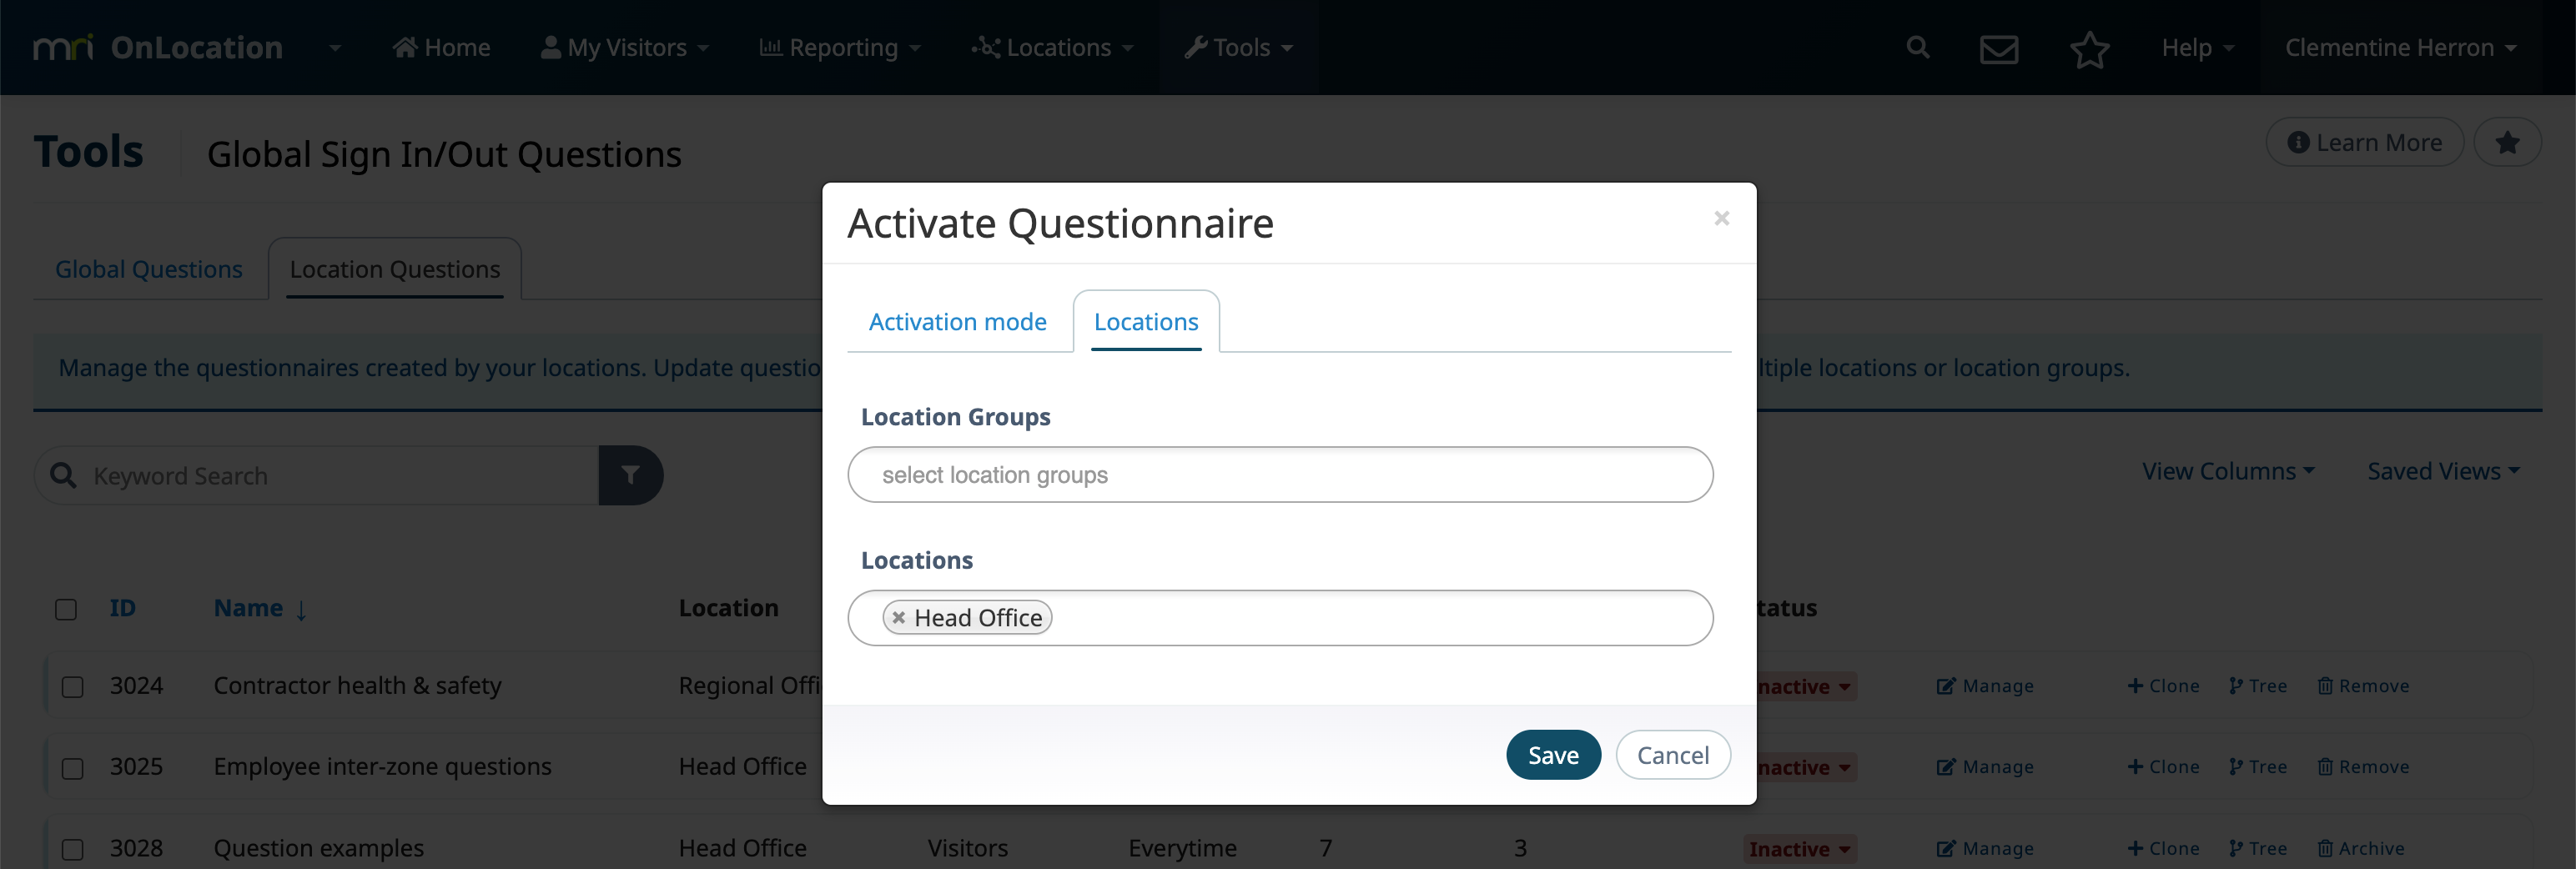Image resolution: width=2576 pixels, height=869 pixels.
Task: Select the Locations tab in dialog
Action: tap(1146, 322)
